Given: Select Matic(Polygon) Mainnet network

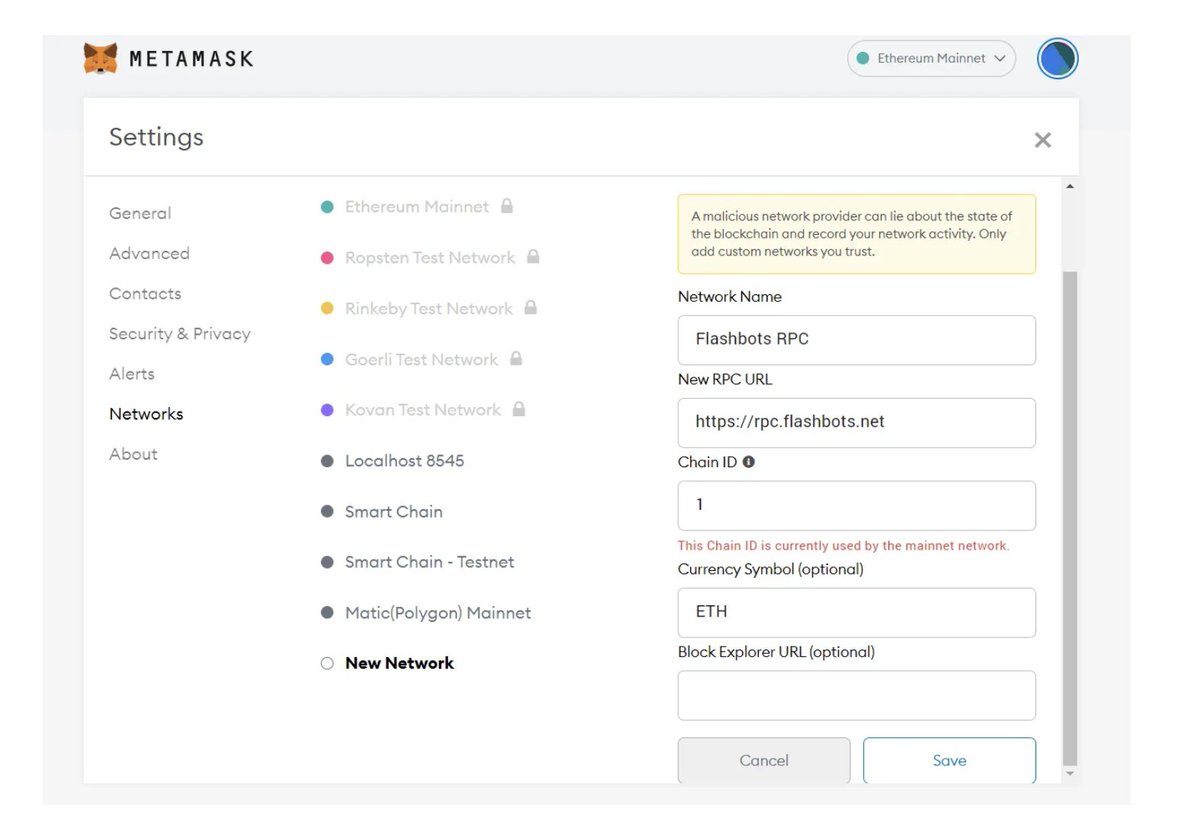Looking at the screenshot, I should [438, 613].
